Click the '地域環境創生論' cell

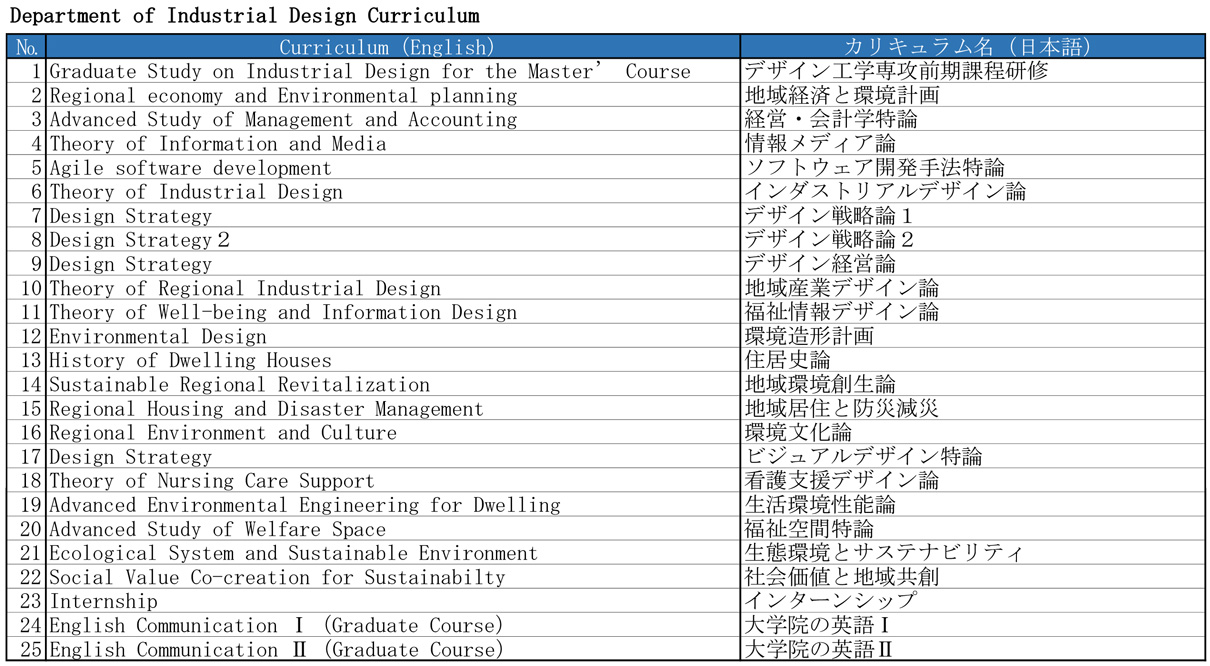point(972,384)
